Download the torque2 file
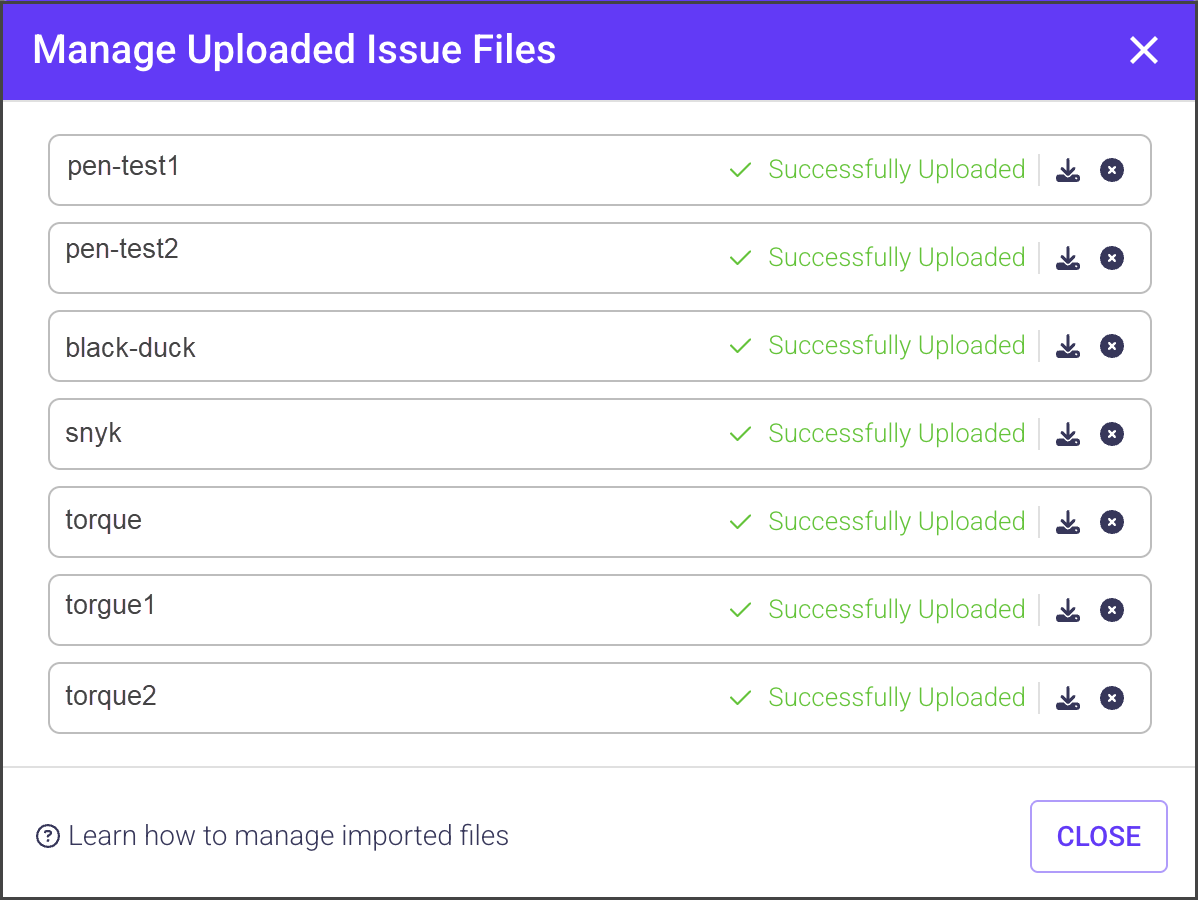1198x900 pixels. click(x=1068, y=698)
